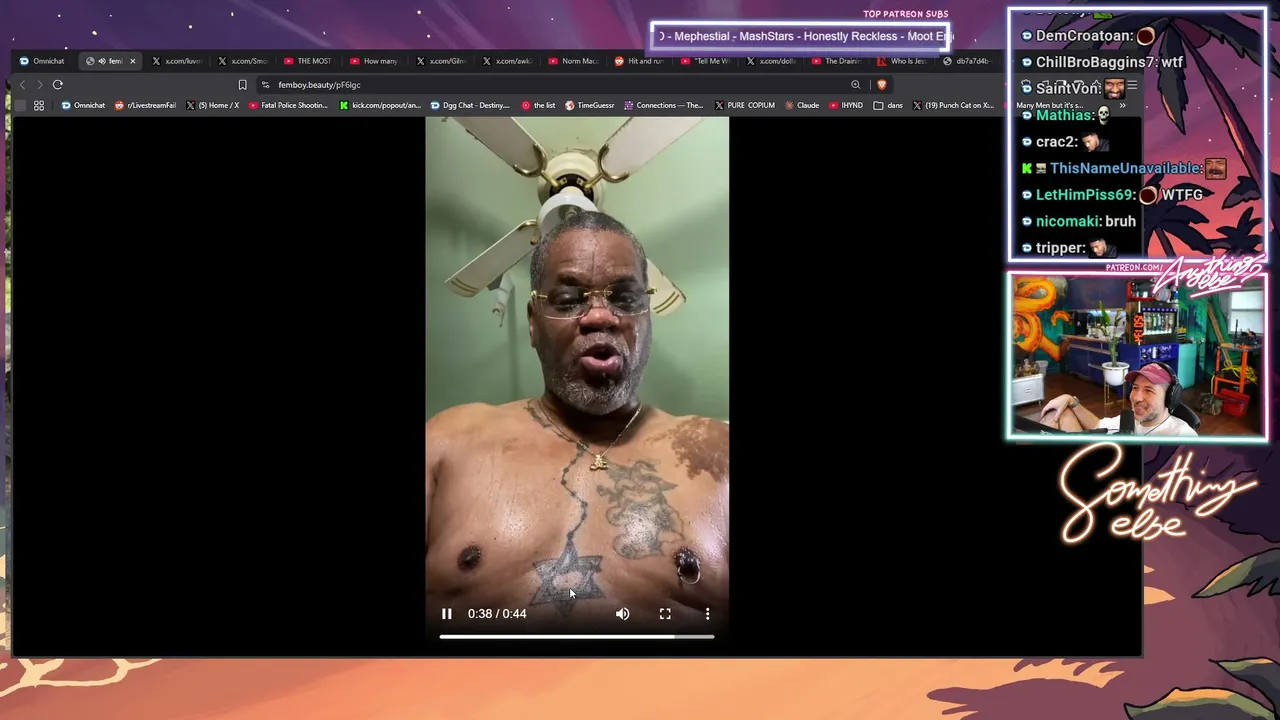The height and width of the screenshot is (720, 1280).
Task: Open the Omnichat bookmark
Action: coord(83,105)
